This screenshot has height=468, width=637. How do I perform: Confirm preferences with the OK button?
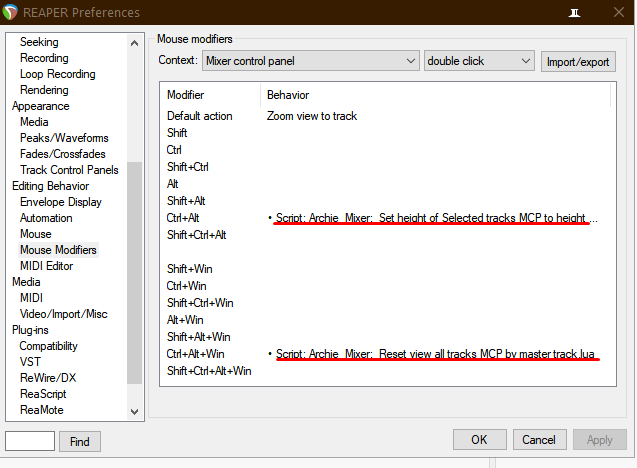click(x=479, y=440)
